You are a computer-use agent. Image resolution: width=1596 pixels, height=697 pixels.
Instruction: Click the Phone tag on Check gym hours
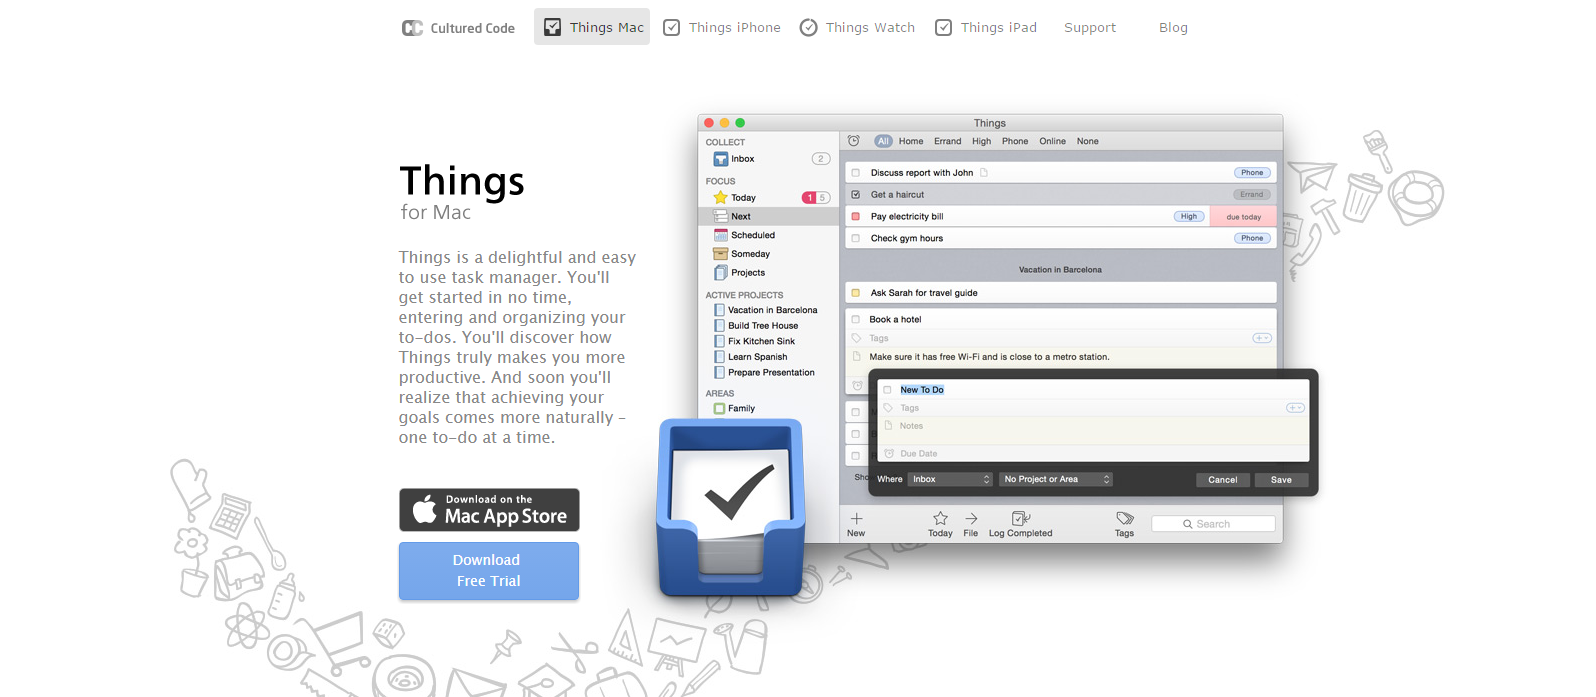point(1252,238)
